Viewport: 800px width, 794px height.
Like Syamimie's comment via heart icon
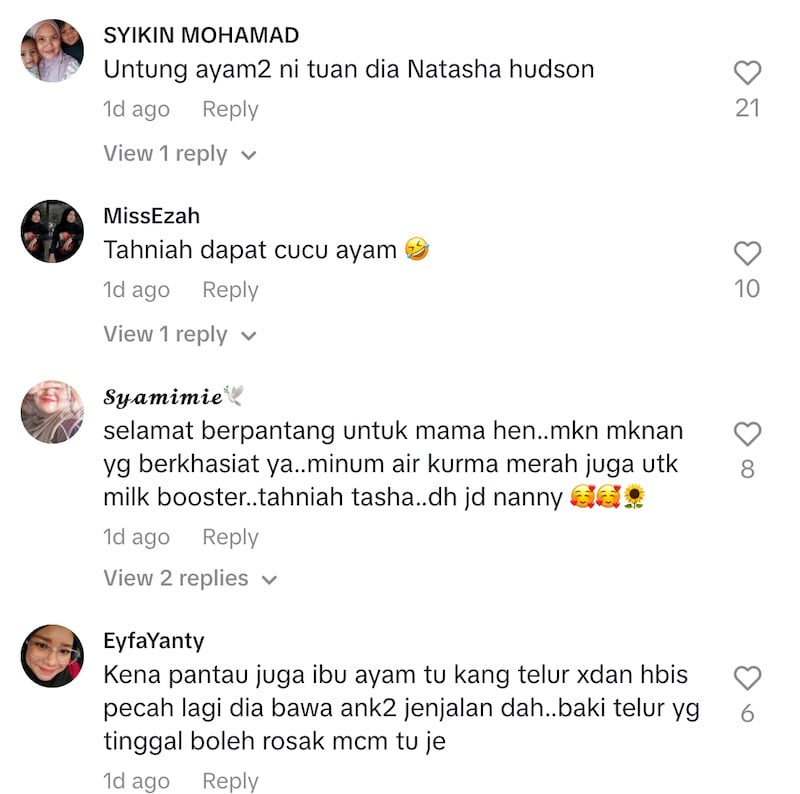[747, 434]
